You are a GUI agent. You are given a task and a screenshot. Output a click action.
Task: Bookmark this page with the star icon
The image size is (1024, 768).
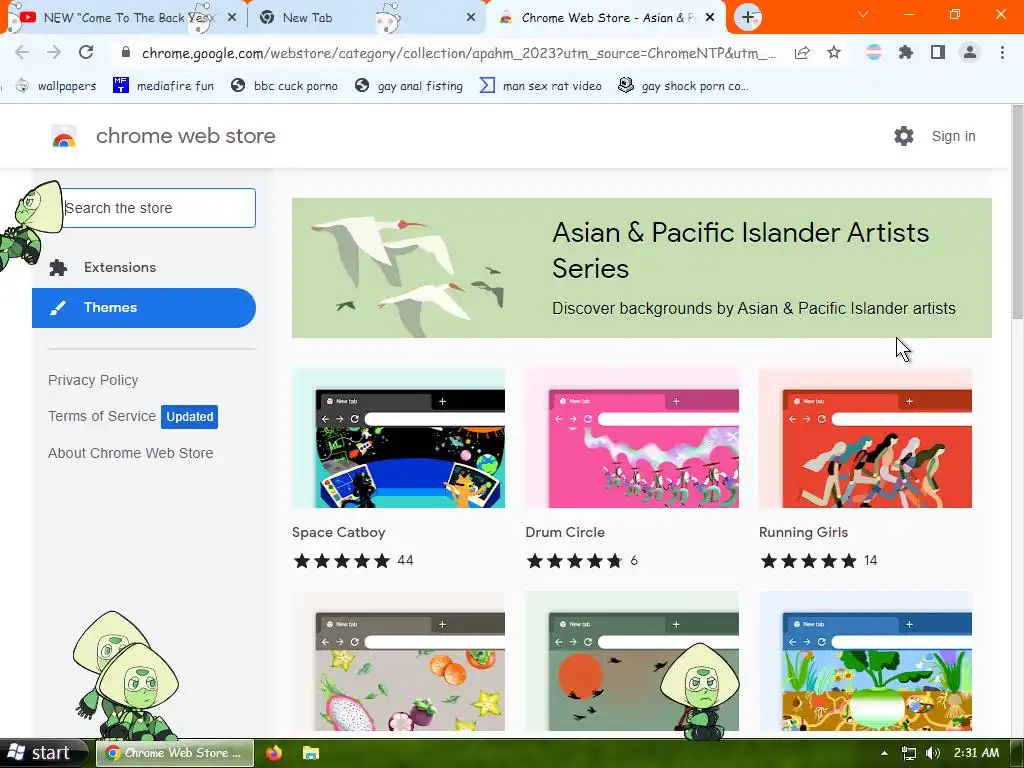834,53
